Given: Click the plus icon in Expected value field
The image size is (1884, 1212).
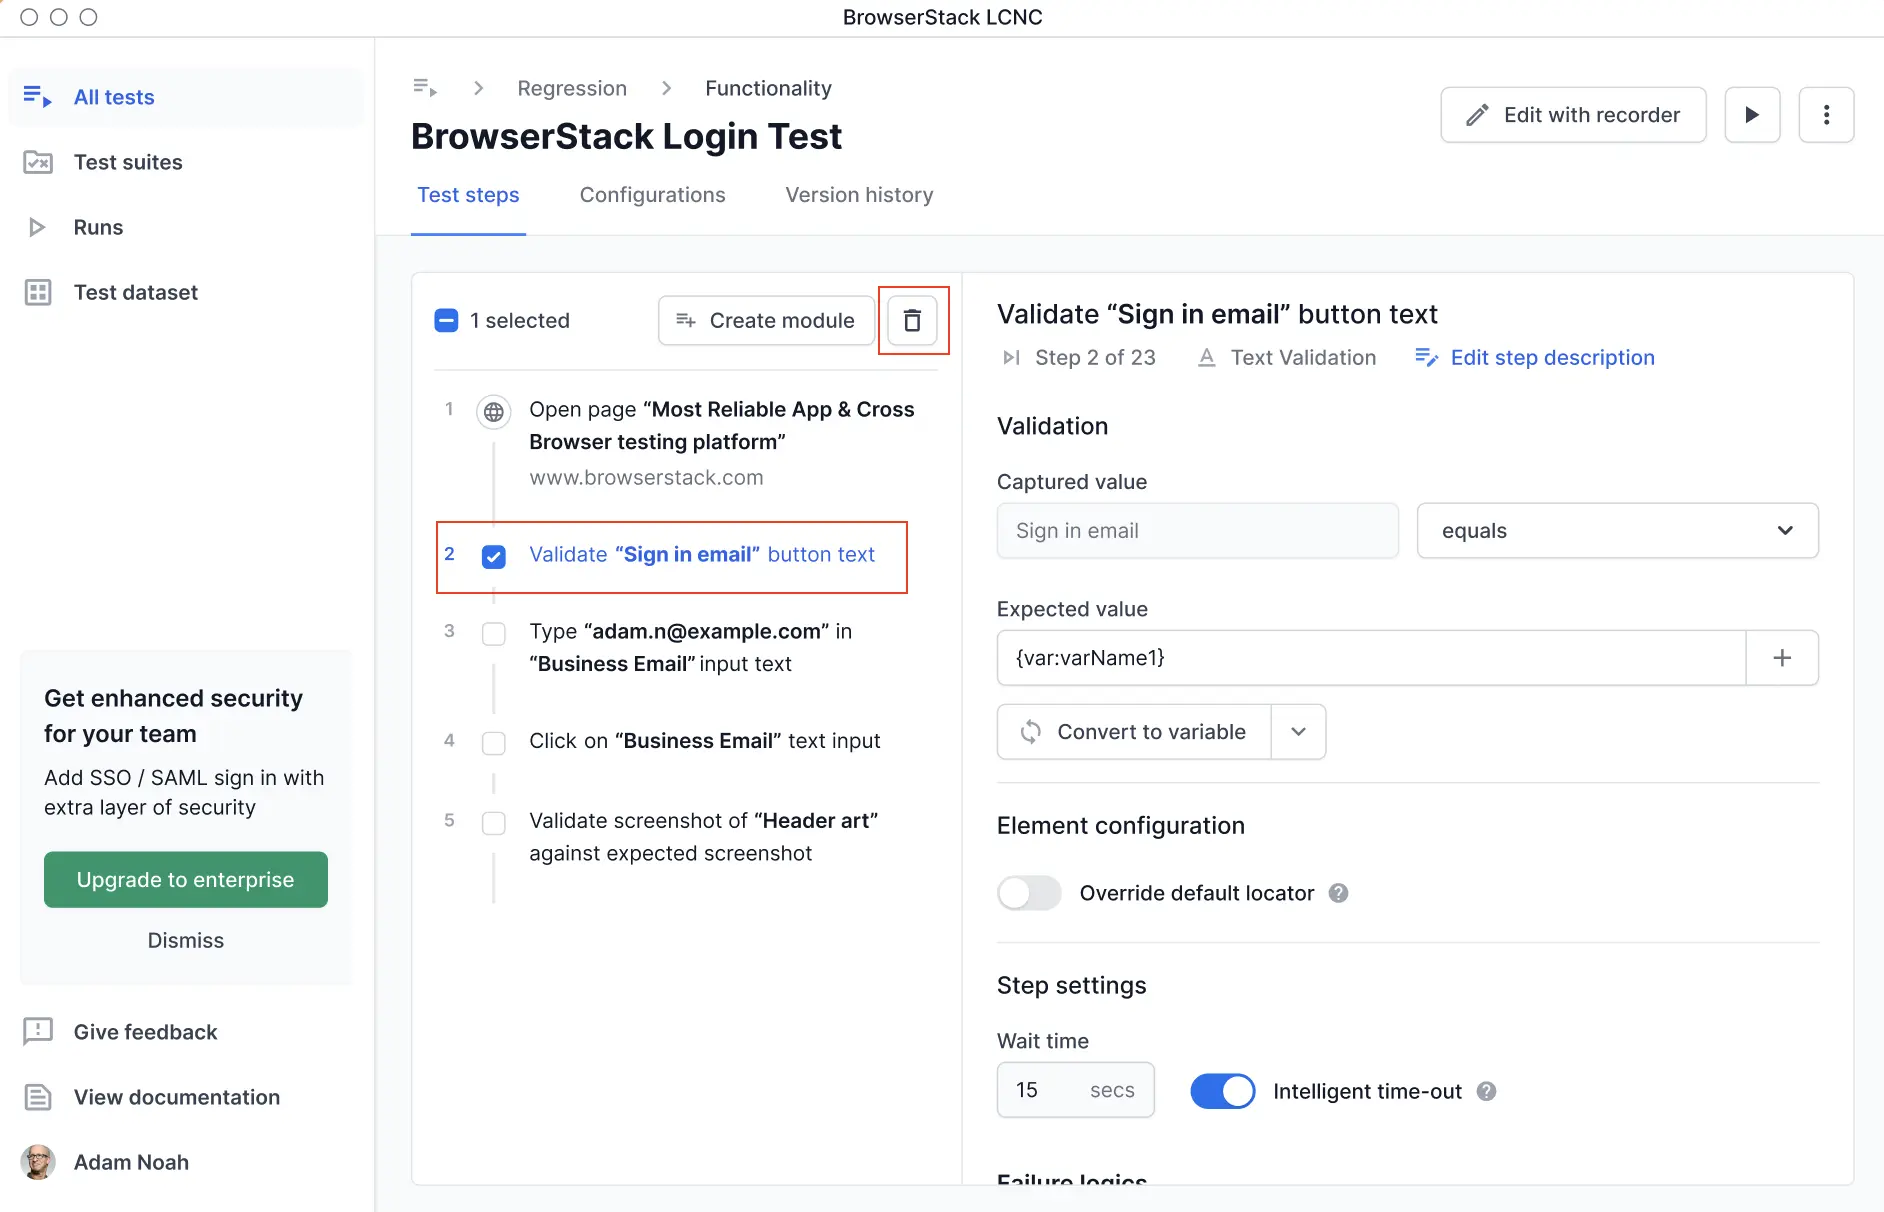Looking at the screenshot, I should point(1781,658).
